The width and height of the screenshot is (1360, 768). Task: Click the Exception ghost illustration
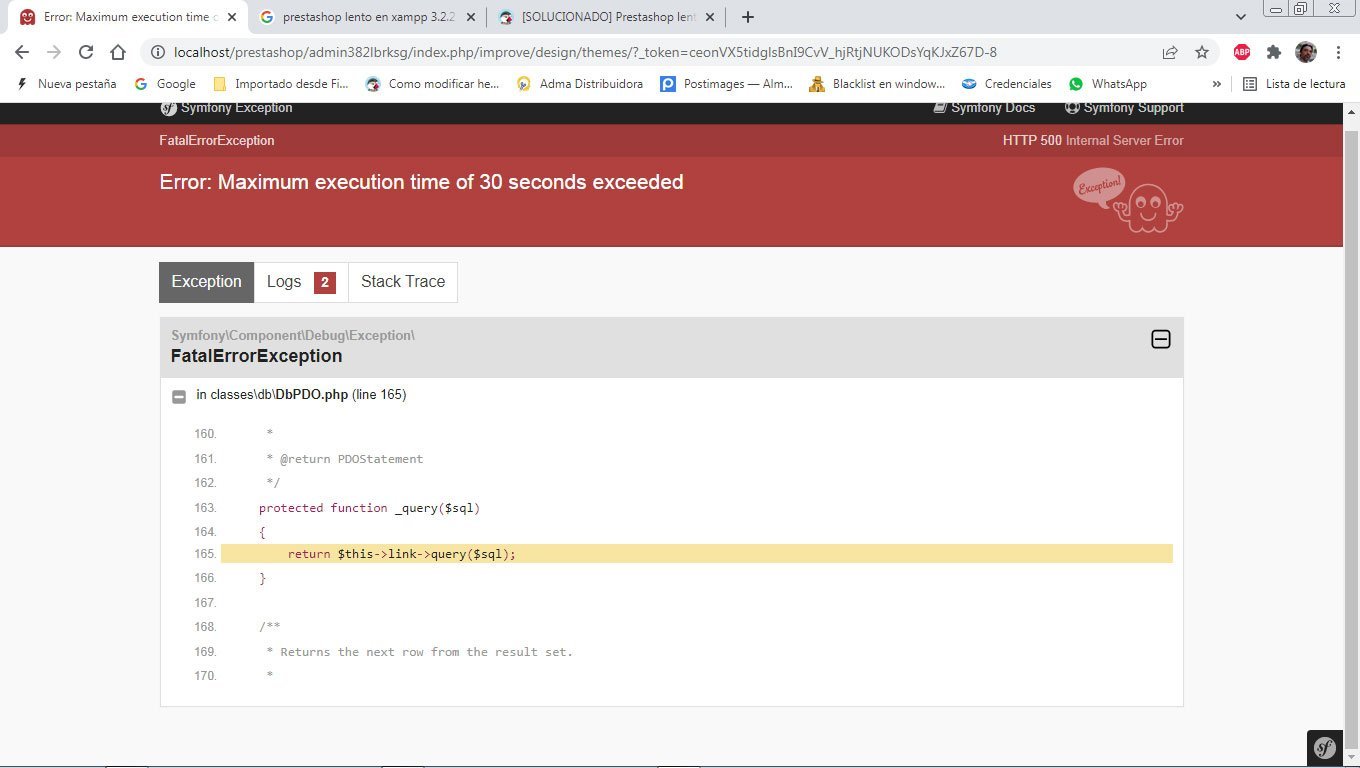(x=1128, y=200)
